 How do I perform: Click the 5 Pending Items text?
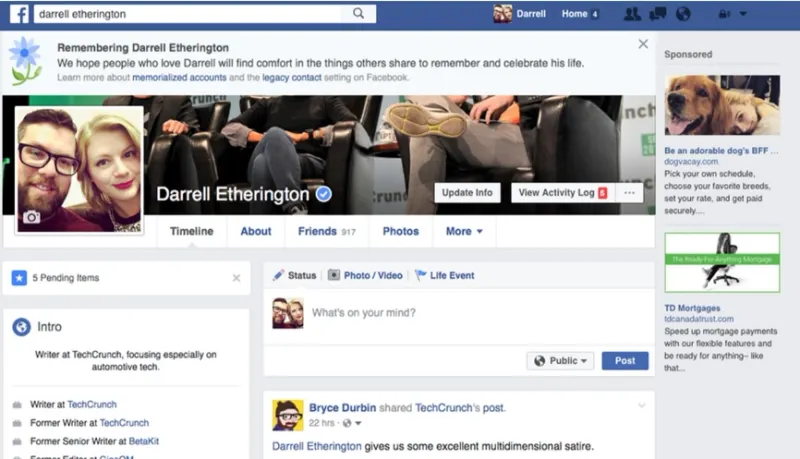(x=66, y=278)
